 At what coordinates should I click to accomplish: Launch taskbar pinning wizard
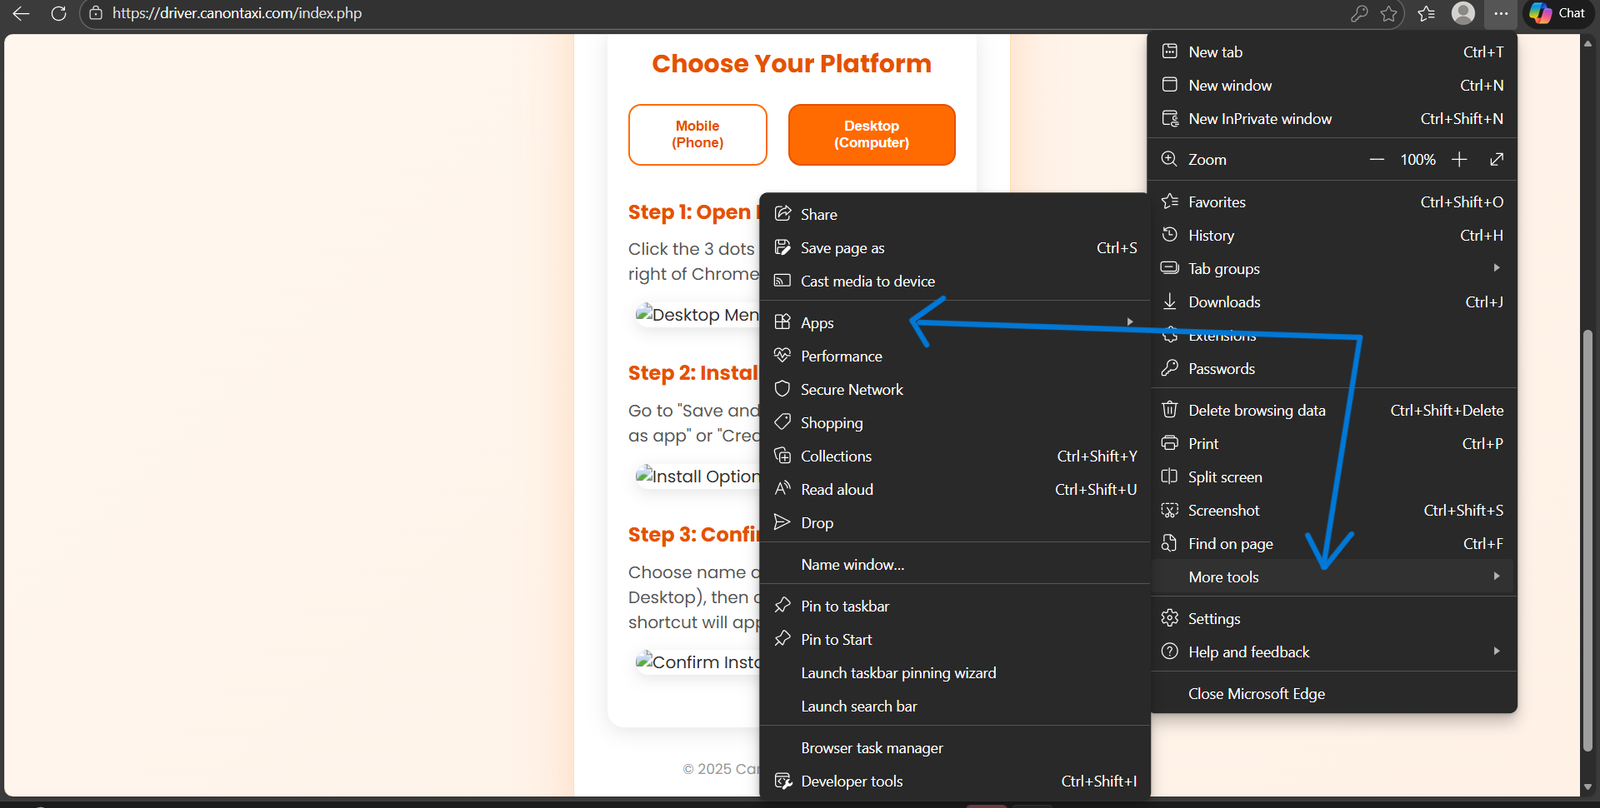[955, 673]
